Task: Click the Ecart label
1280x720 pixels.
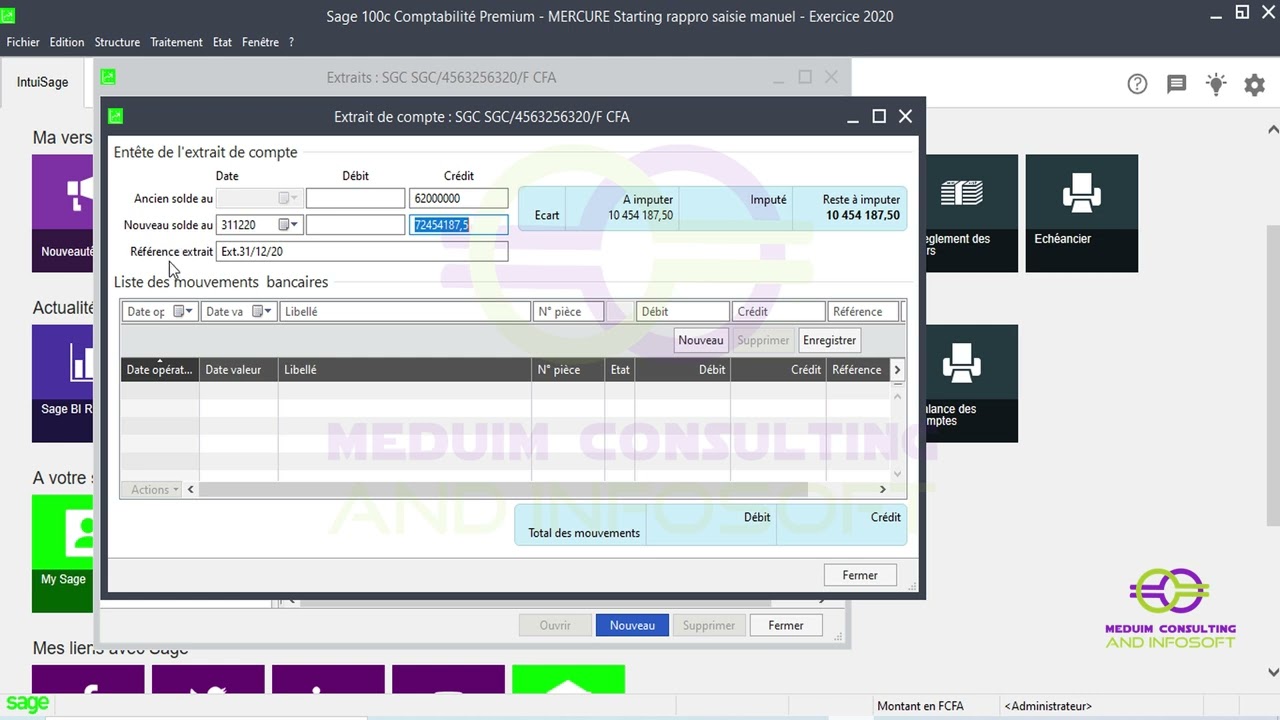Action: point(547,215)
